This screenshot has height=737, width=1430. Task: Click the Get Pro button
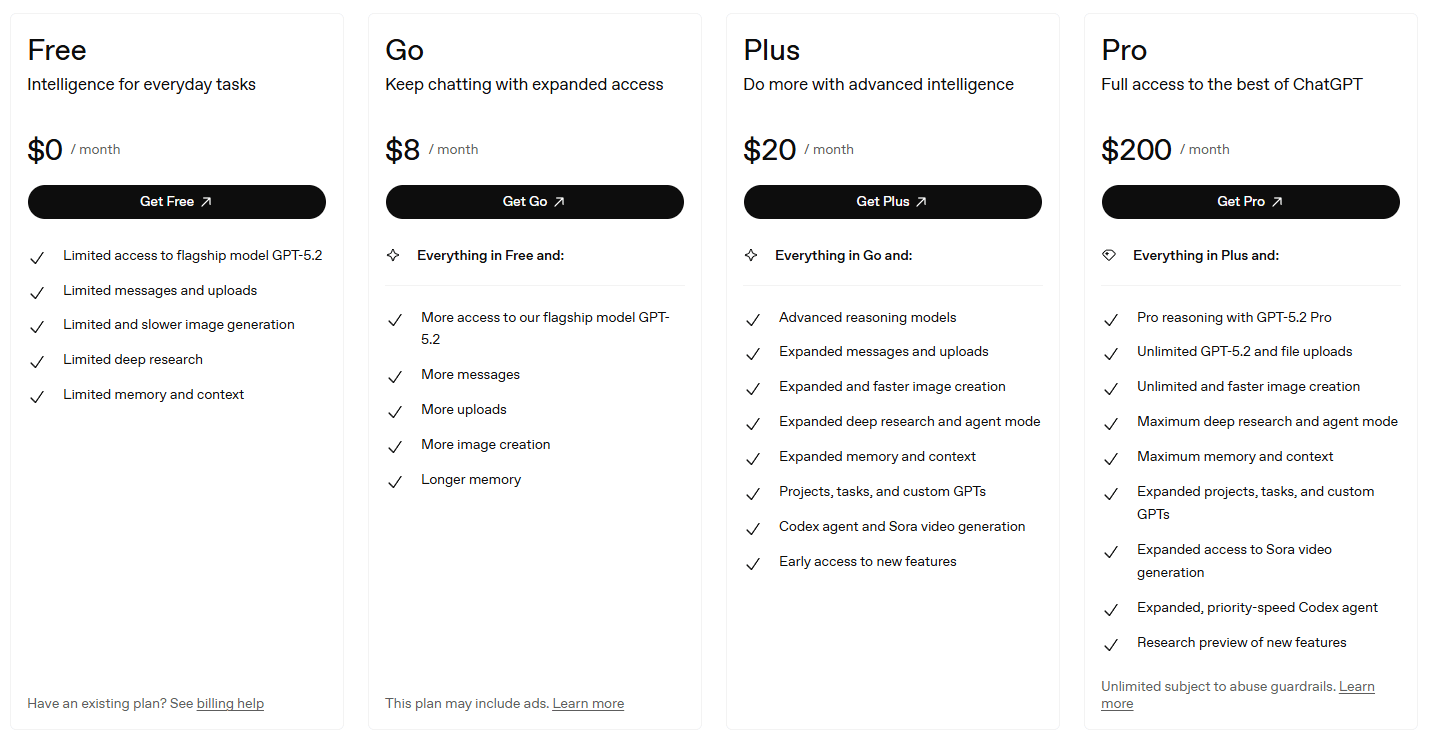pyautogui.click(x=1250, y=202)
